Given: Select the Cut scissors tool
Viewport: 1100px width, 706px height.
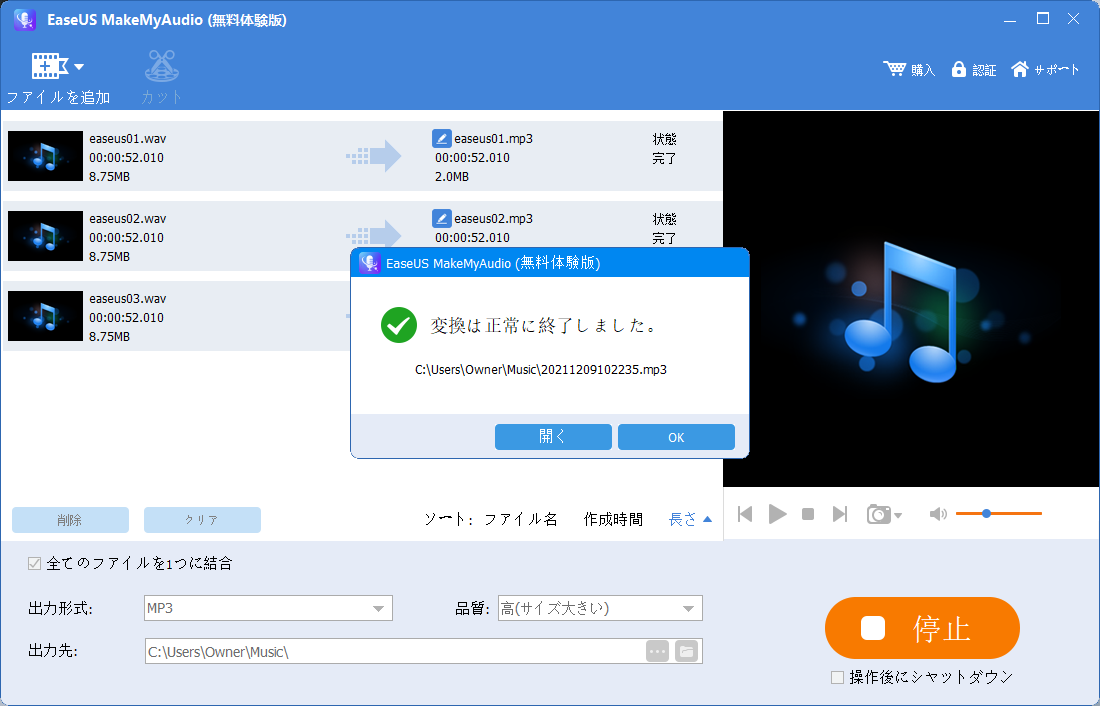Looking at the screenshot, I should tap(161, 66).
